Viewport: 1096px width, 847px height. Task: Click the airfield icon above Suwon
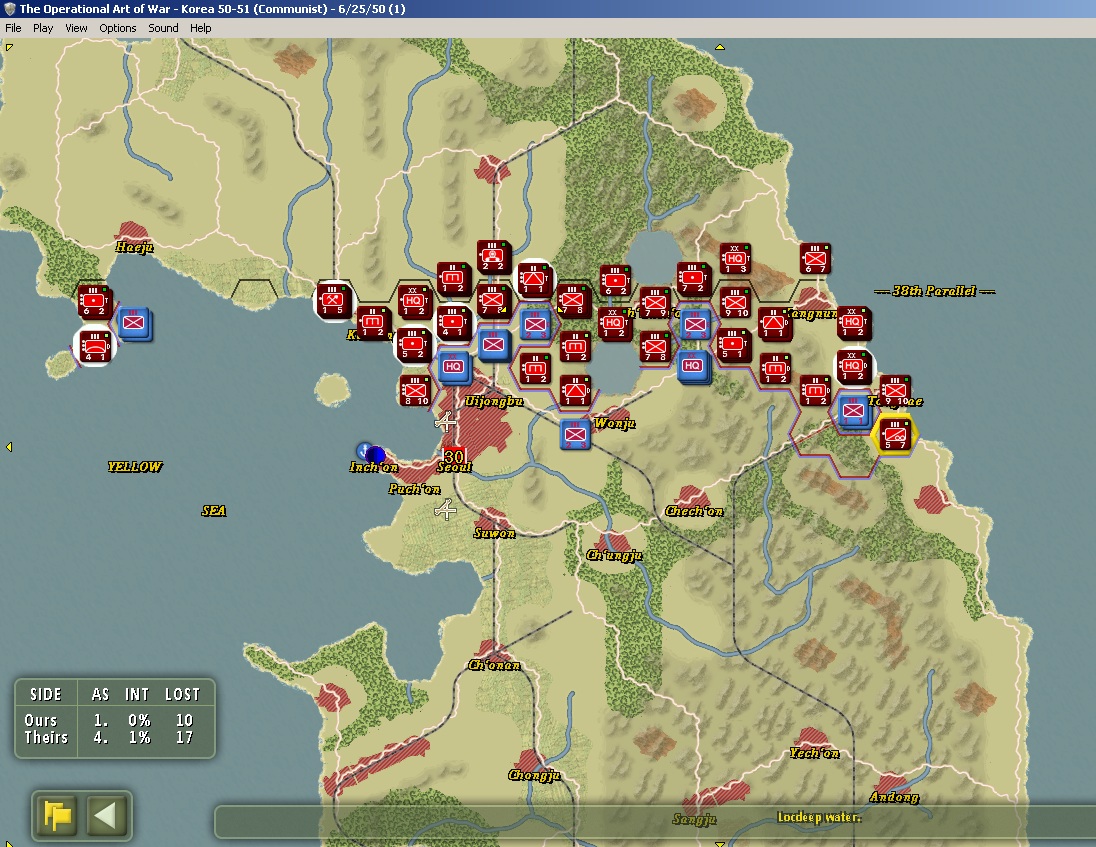click(445, 510)
